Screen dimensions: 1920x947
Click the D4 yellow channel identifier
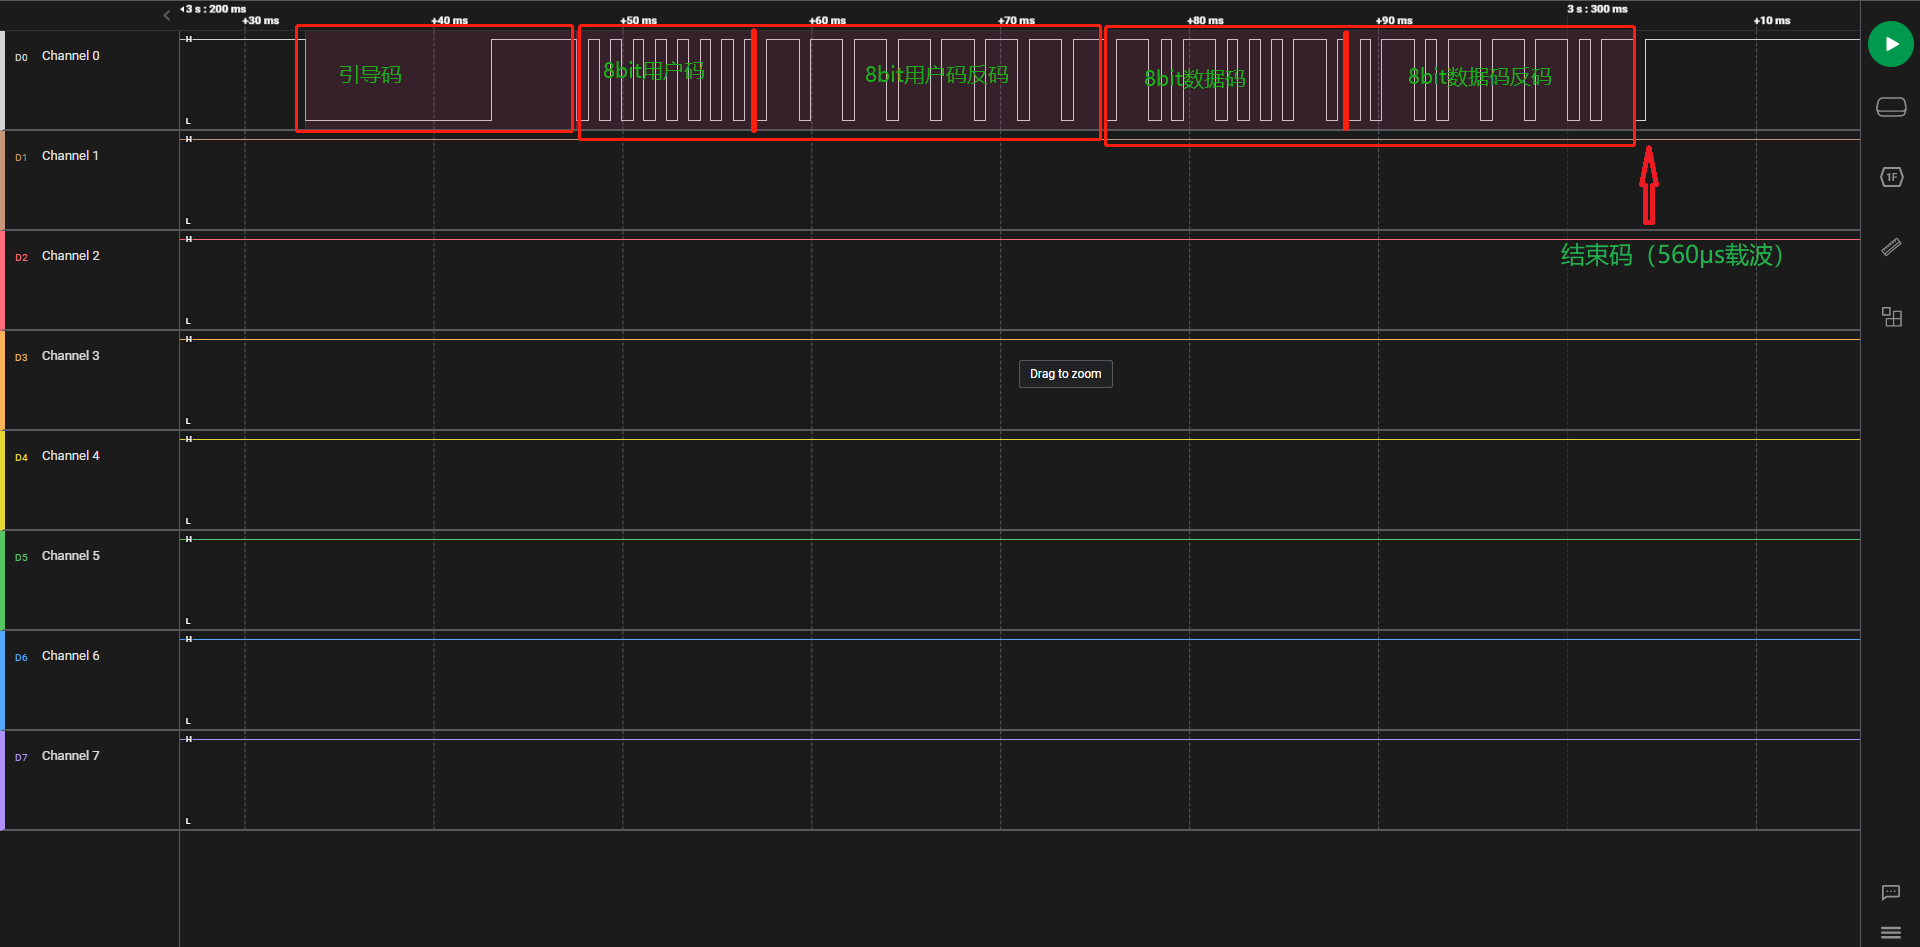click(21, 458)
